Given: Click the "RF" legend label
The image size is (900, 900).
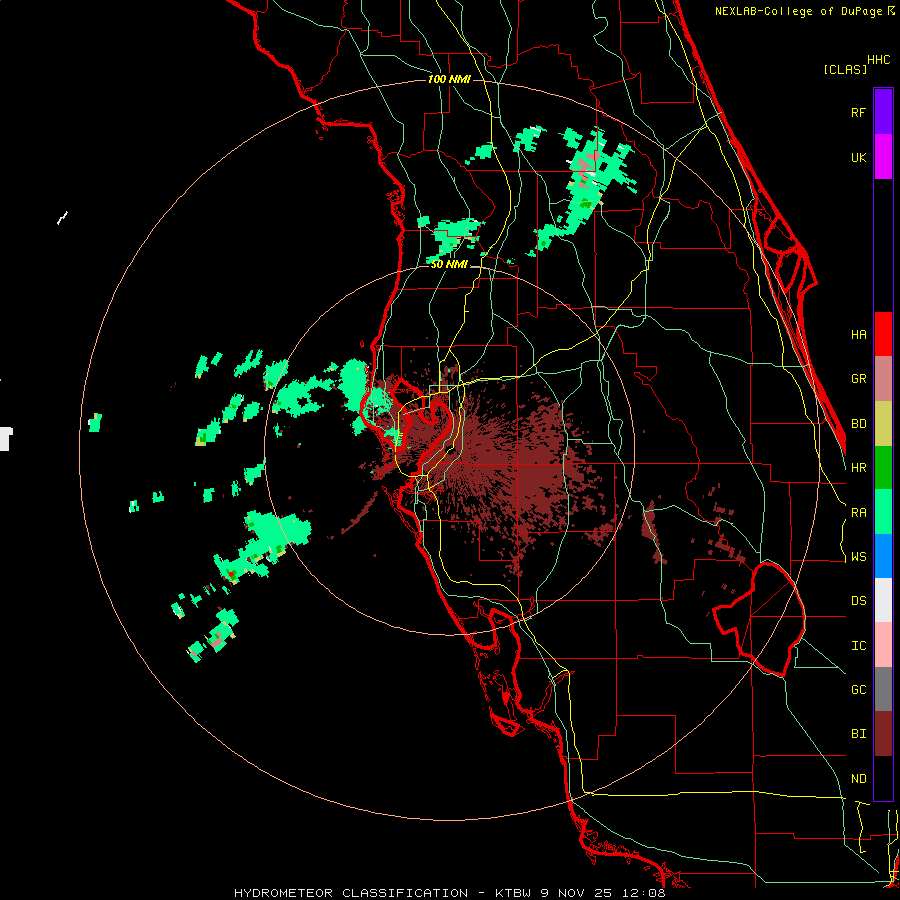Looking at the screenshot, I should (858, 112).
